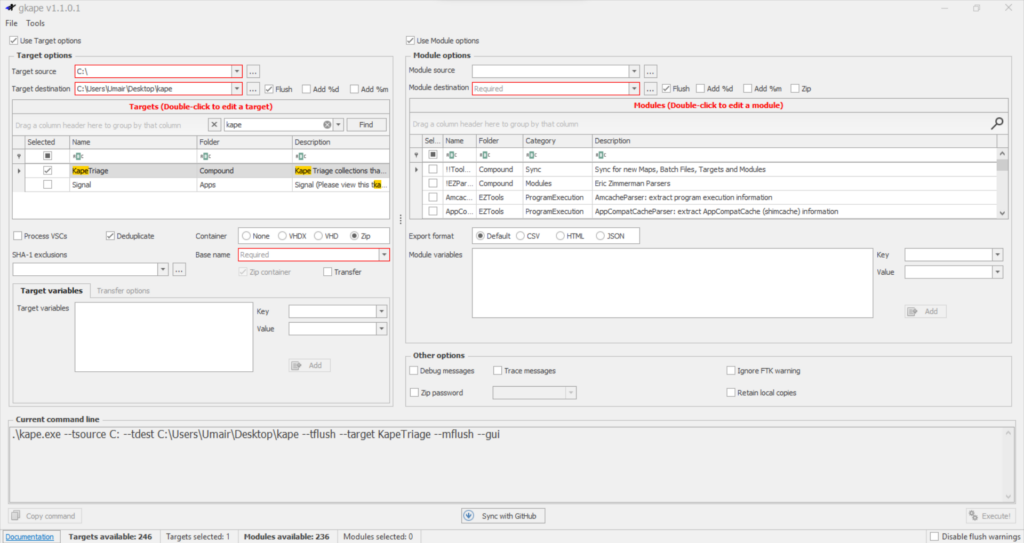Toggle the Target Flush checkbox

point(269,89)
